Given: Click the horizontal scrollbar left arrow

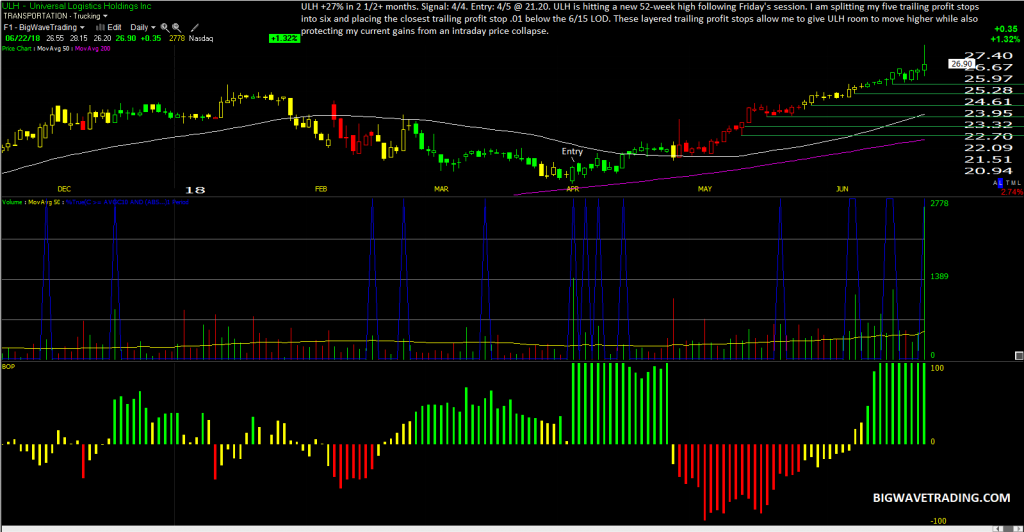Looking at the screenshot, I should click(x=998, y=528).
